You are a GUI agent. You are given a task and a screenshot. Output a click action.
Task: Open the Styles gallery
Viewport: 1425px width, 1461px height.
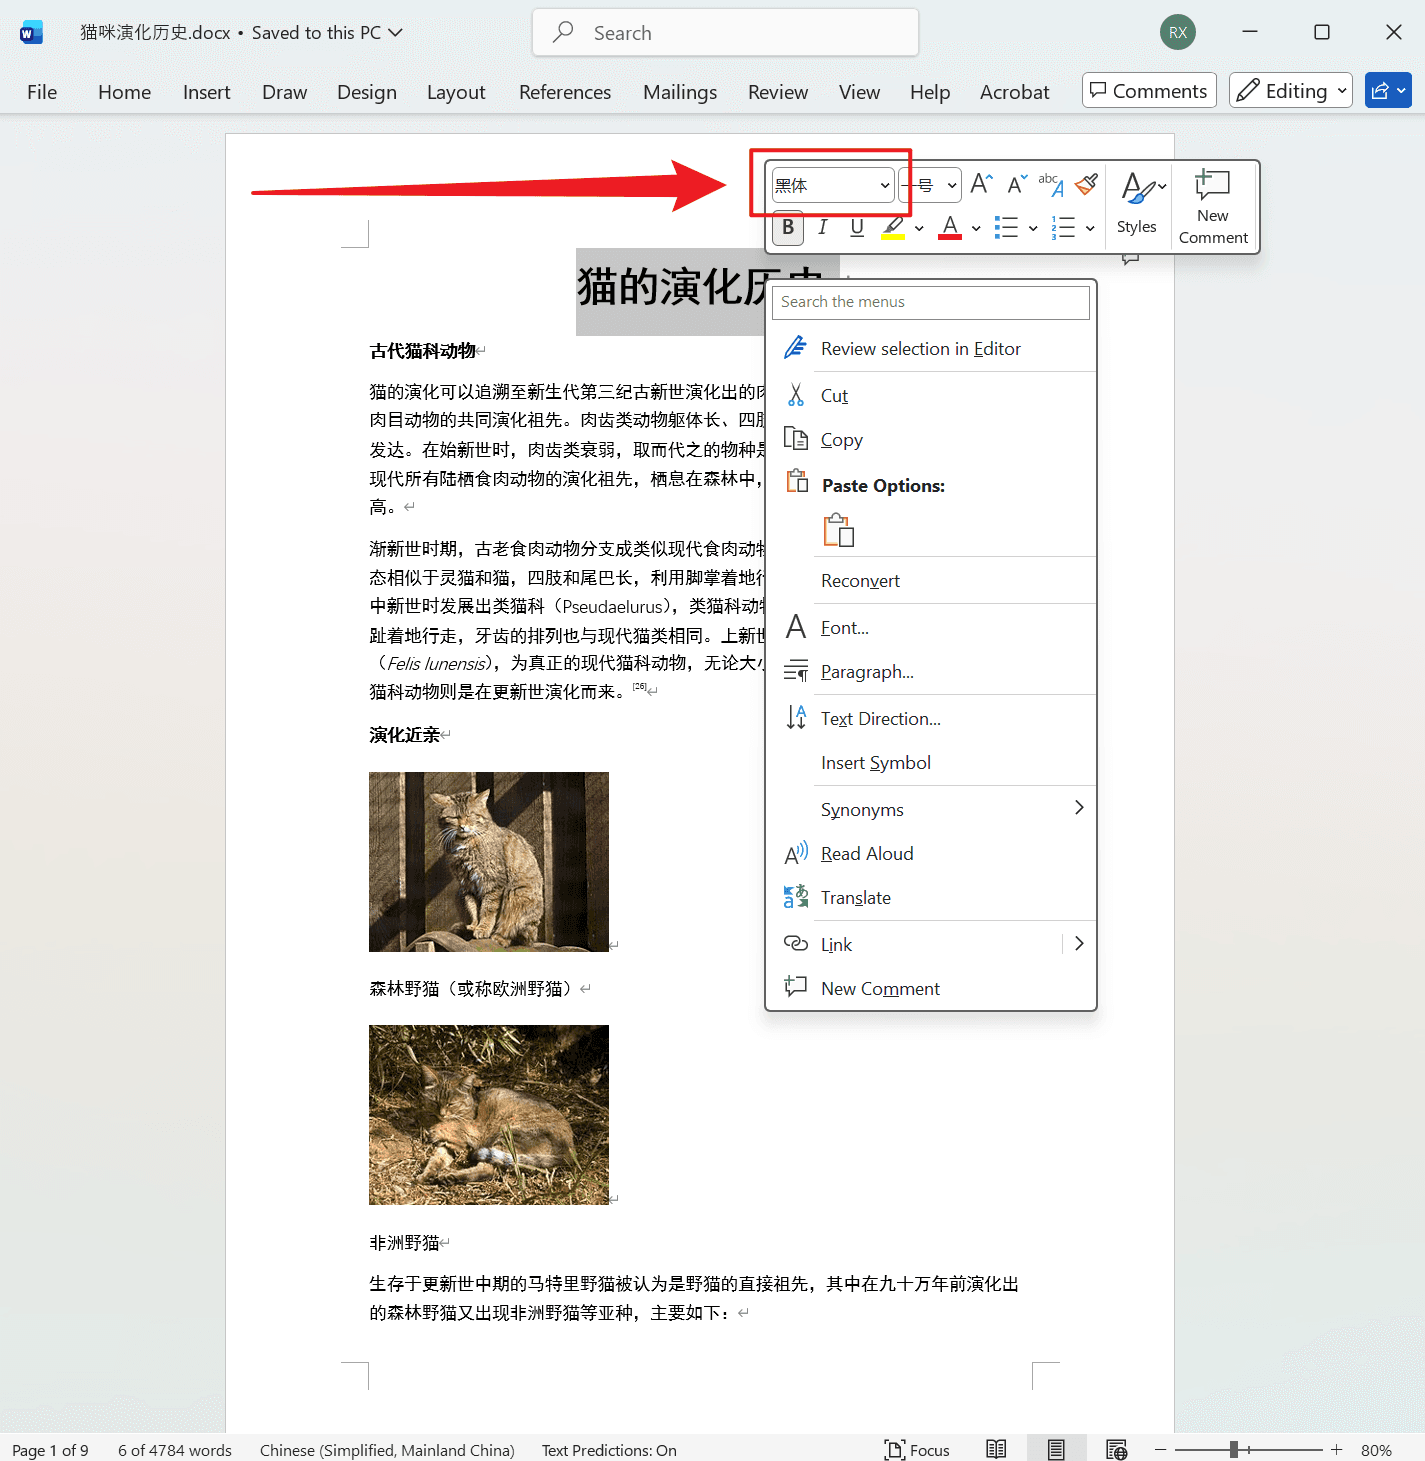[1137, 200]
